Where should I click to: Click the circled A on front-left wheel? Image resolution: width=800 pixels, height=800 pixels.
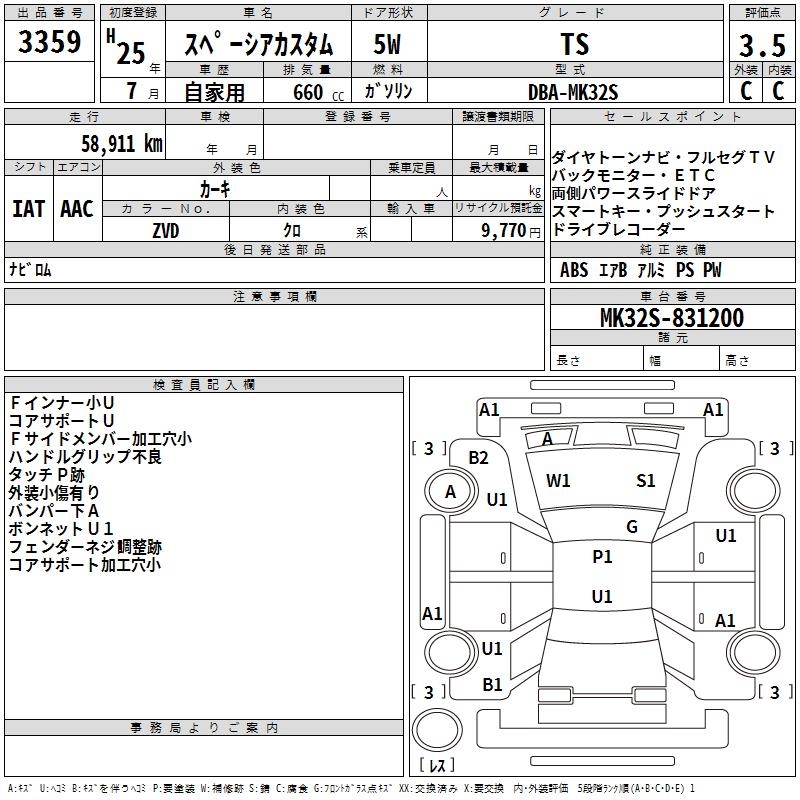point(450,491)
